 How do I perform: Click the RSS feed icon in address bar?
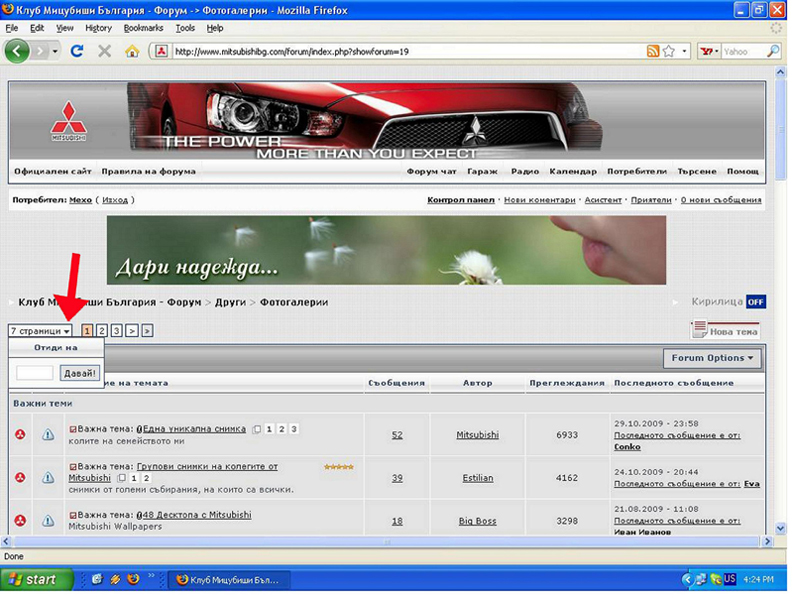click(653, 51)
